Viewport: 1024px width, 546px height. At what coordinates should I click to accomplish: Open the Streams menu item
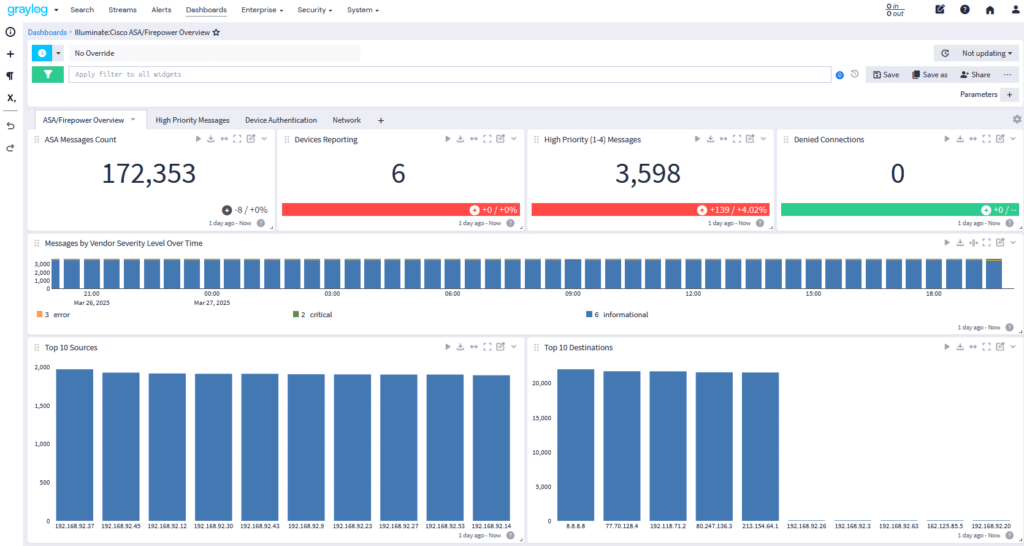[x=122, y=10]
